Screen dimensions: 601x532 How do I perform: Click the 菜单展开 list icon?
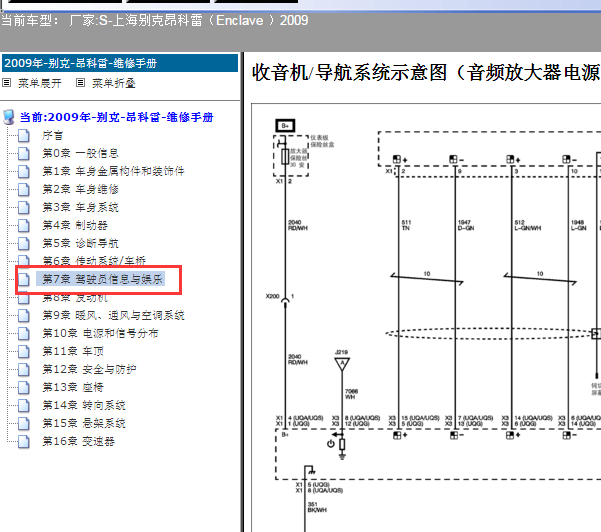click(x=7, y=83)
